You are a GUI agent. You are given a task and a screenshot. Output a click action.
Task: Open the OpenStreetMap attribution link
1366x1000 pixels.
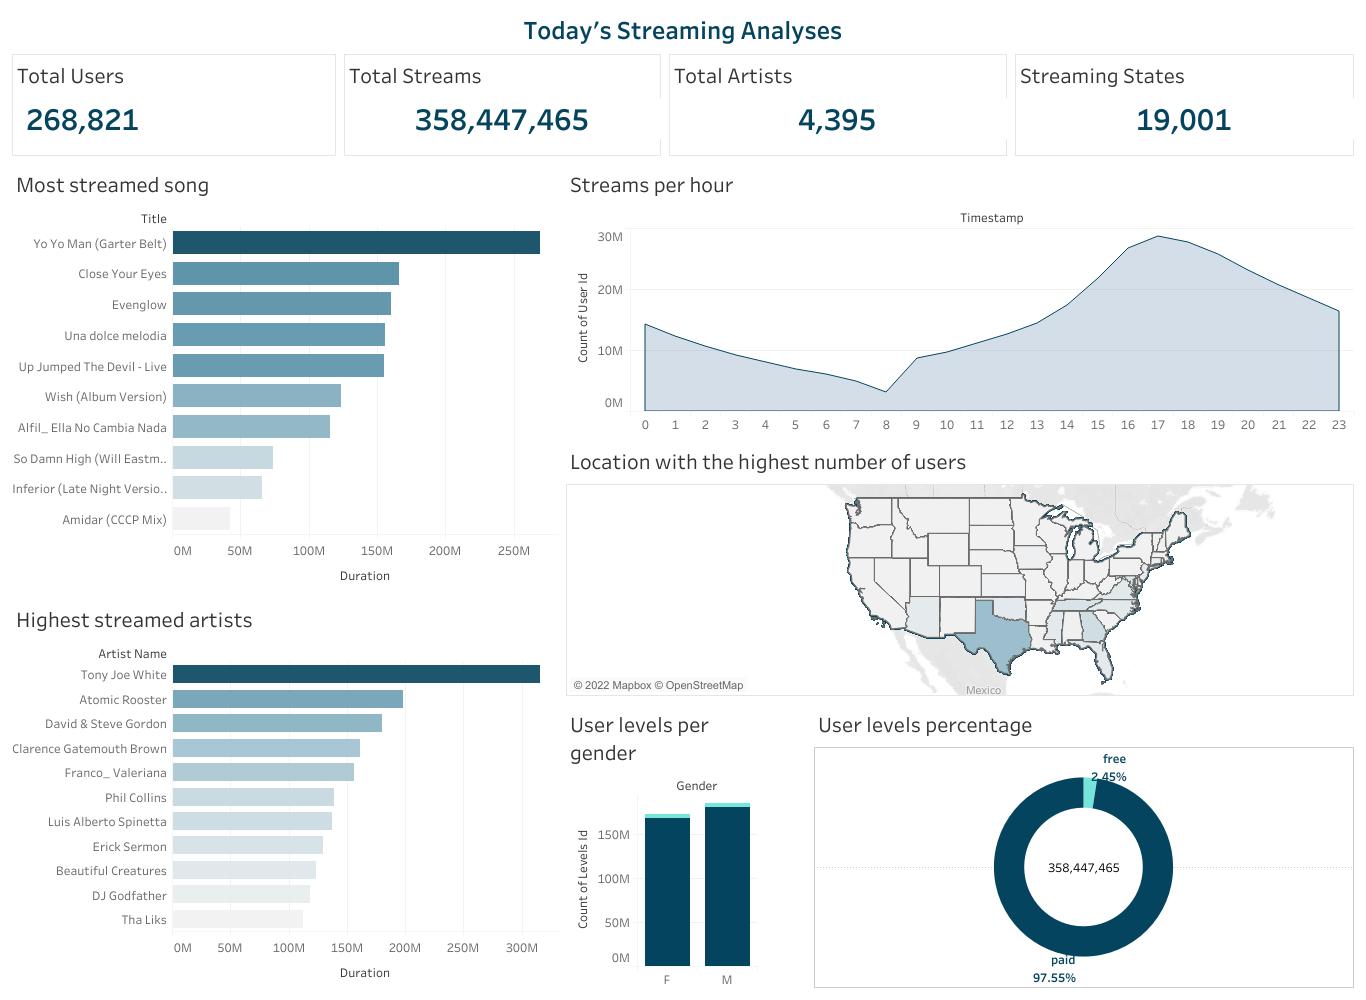click(x=704, y=686)
